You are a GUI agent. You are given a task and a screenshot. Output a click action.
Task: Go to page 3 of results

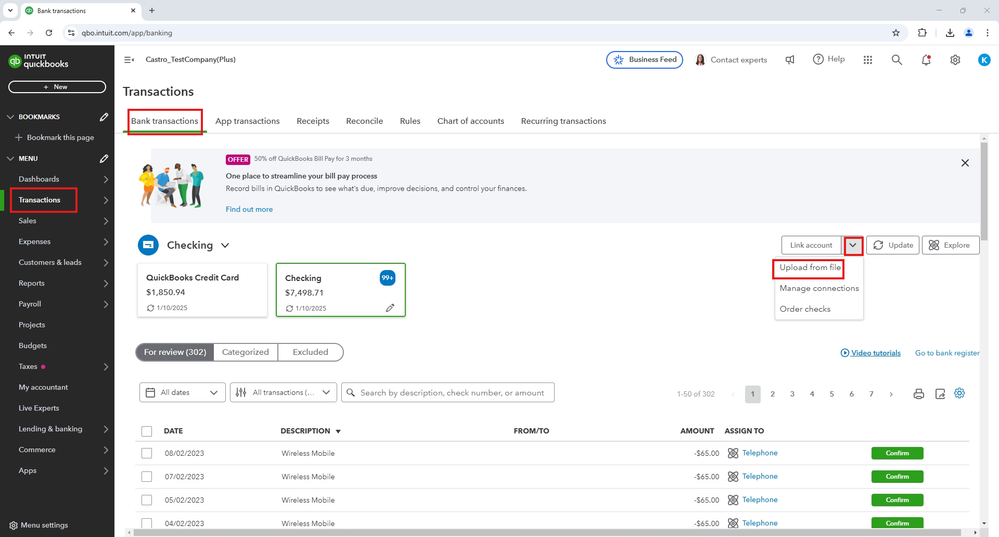point(792,394)
